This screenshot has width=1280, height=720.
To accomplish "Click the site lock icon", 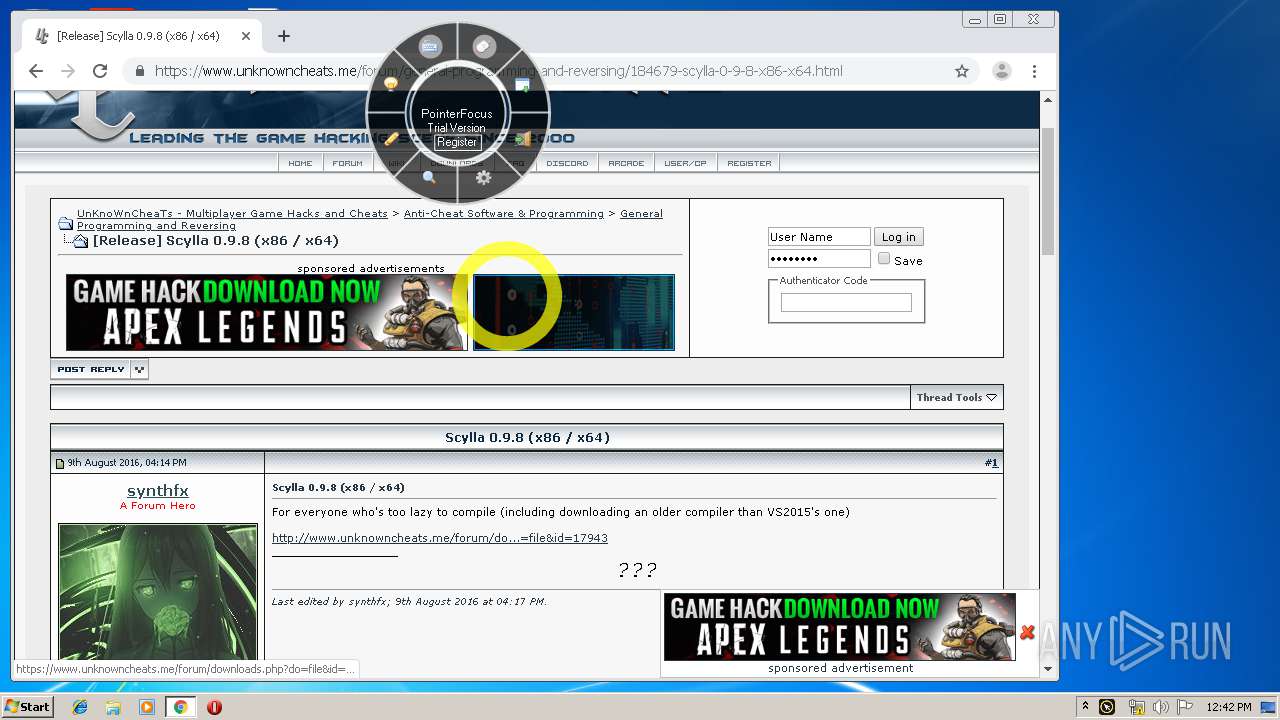I will pos(139,71).
